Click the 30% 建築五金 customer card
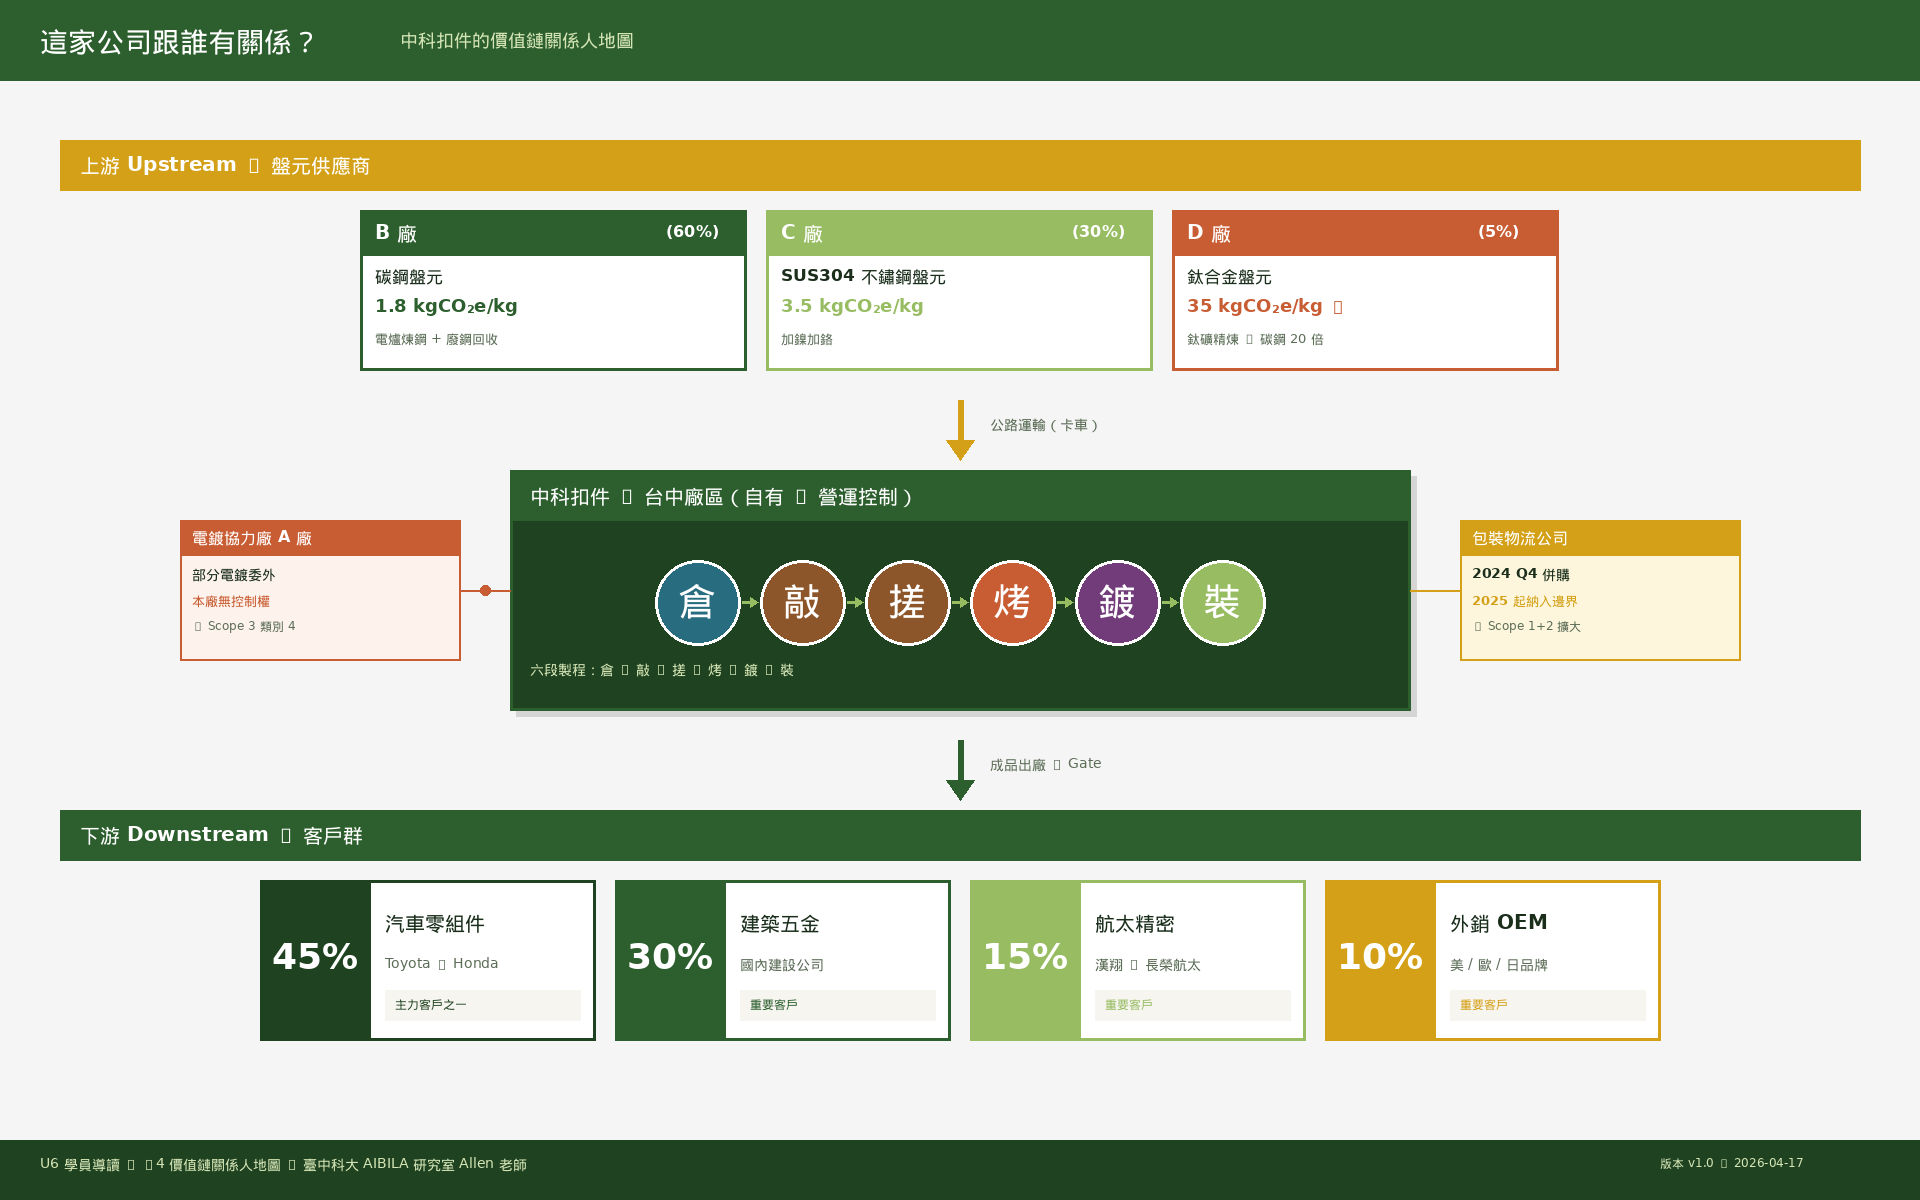This screenshot has width=1920, height=1200. click(783, 960)
